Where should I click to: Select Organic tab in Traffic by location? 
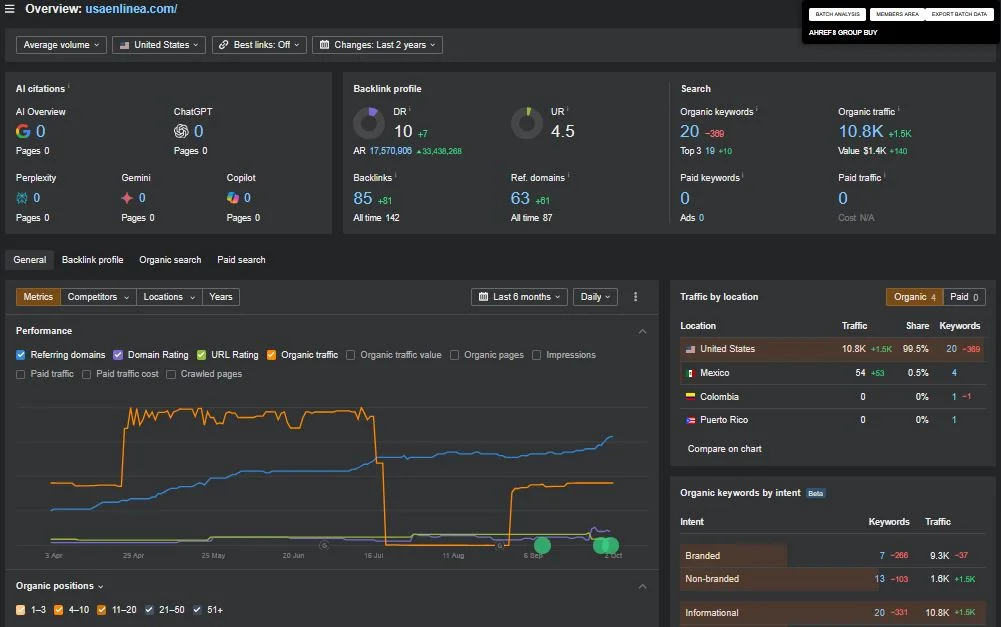(x=914, y=297)
